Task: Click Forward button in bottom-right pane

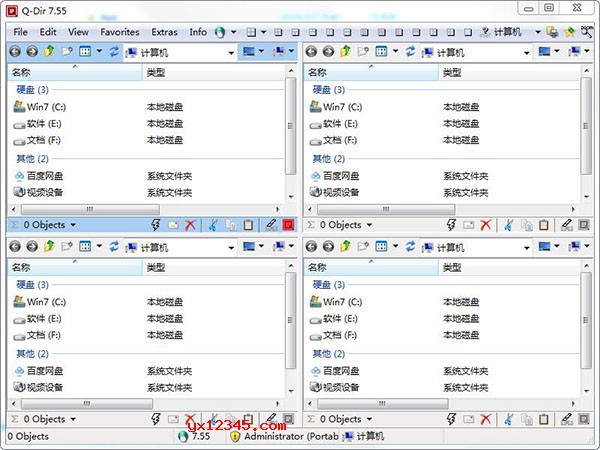Action: pos(328,246)
